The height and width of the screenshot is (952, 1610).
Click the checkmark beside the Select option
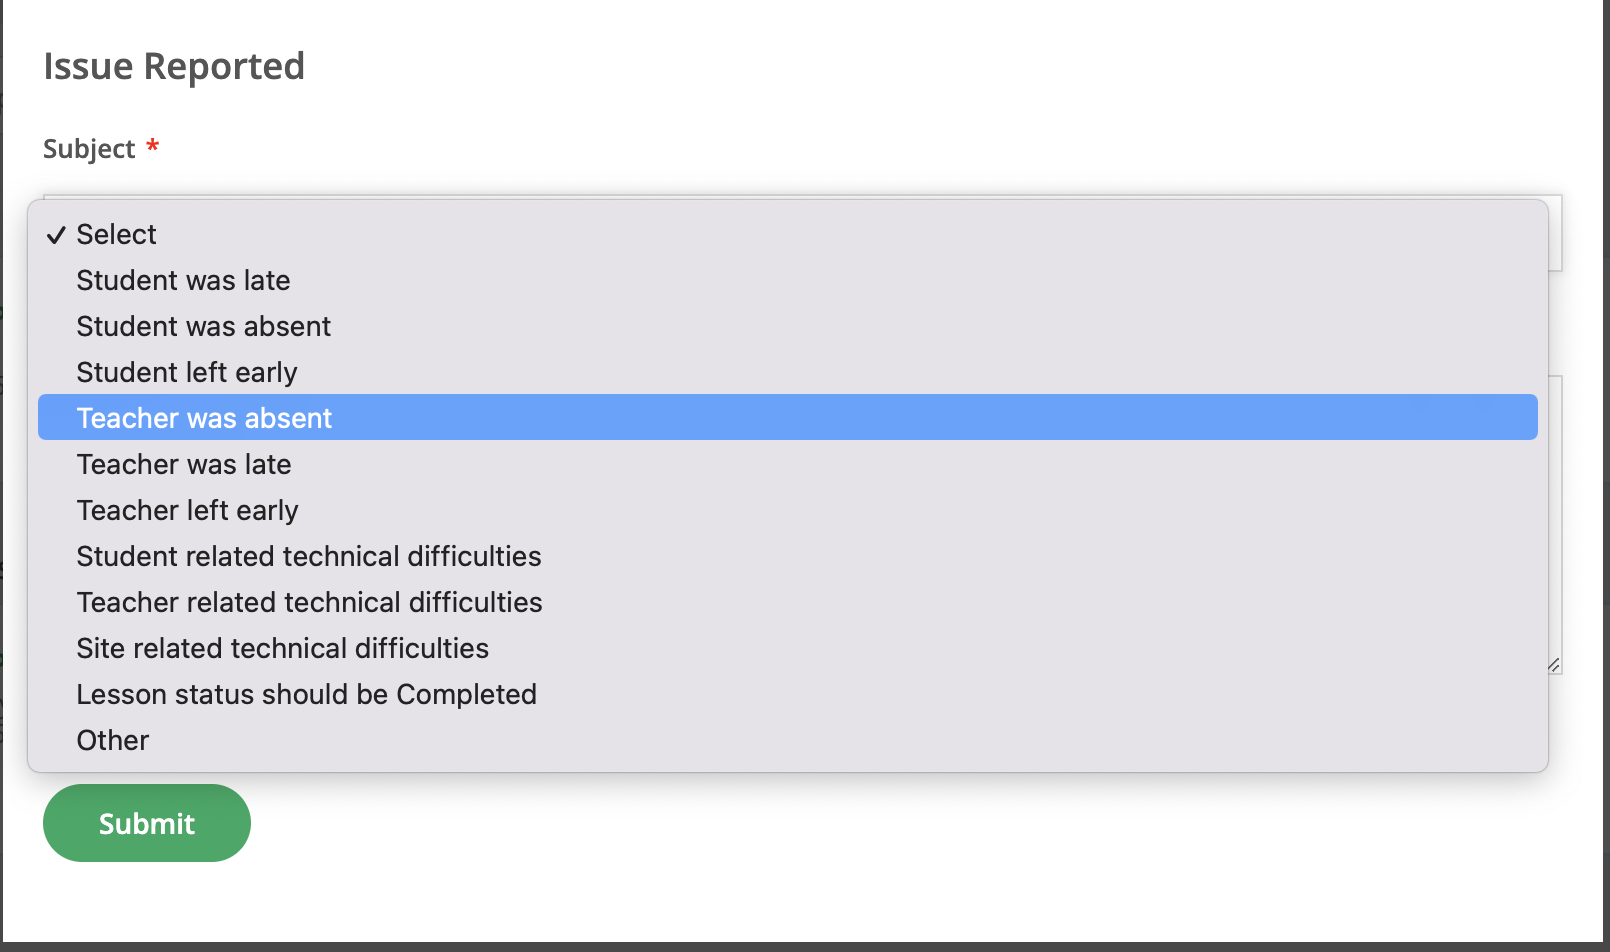coord(56,235)
